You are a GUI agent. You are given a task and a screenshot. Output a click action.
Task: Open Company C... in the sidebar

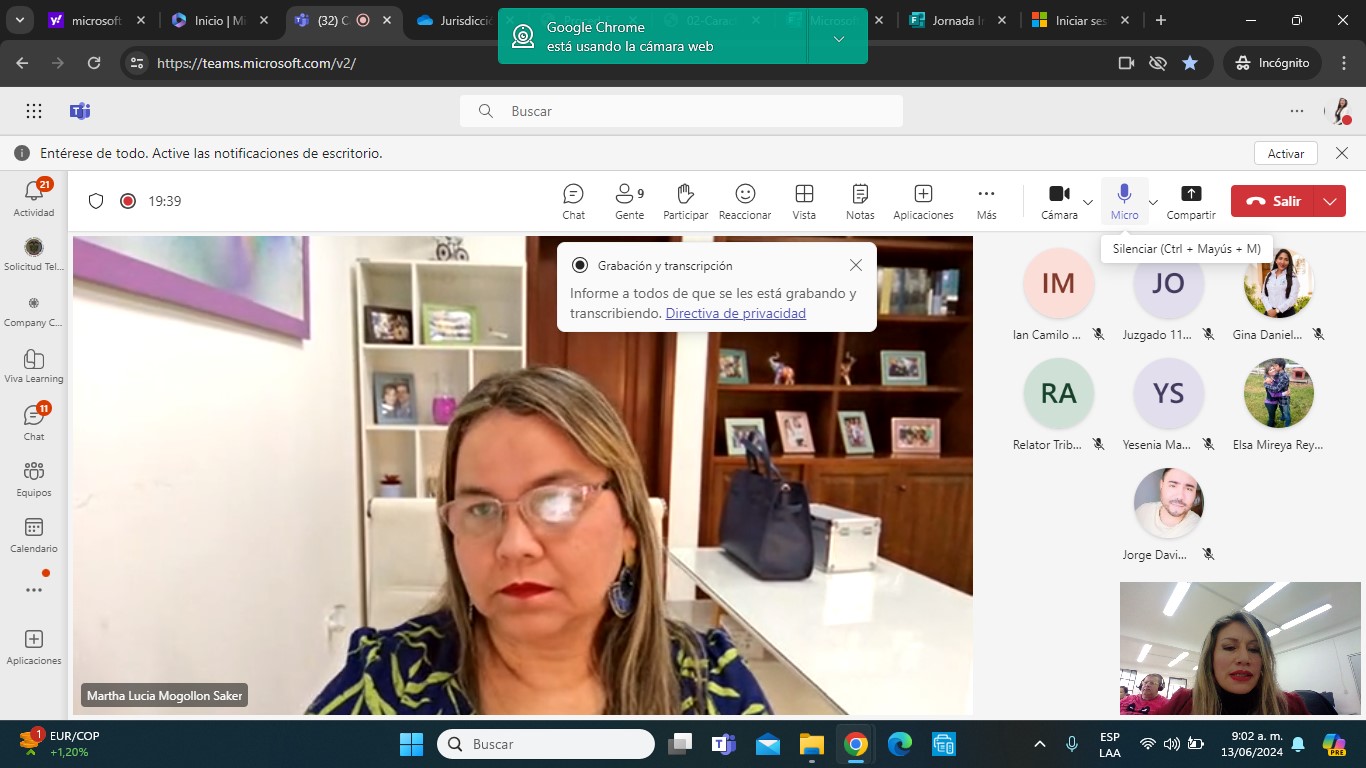[x=34, y=310]
